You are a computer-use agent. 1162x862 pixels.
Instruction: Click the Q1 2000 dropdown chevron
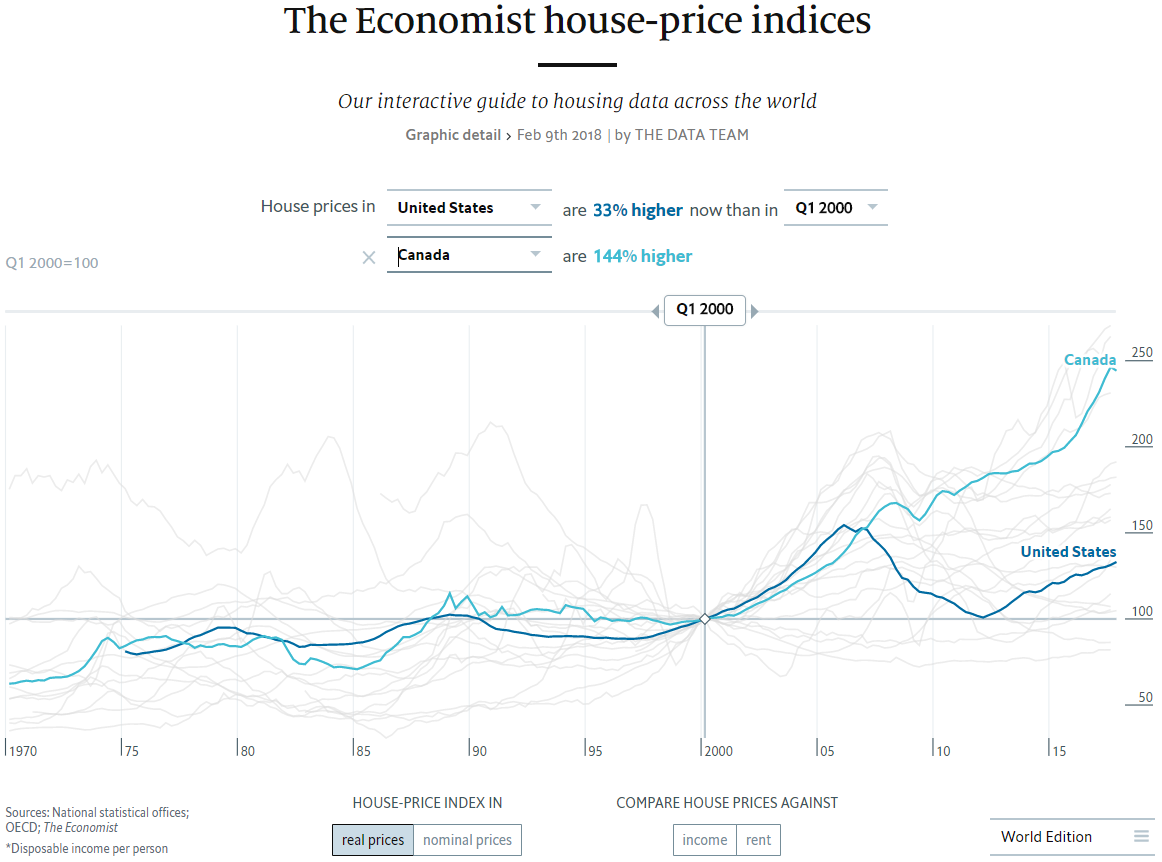(x=872, y=207)
